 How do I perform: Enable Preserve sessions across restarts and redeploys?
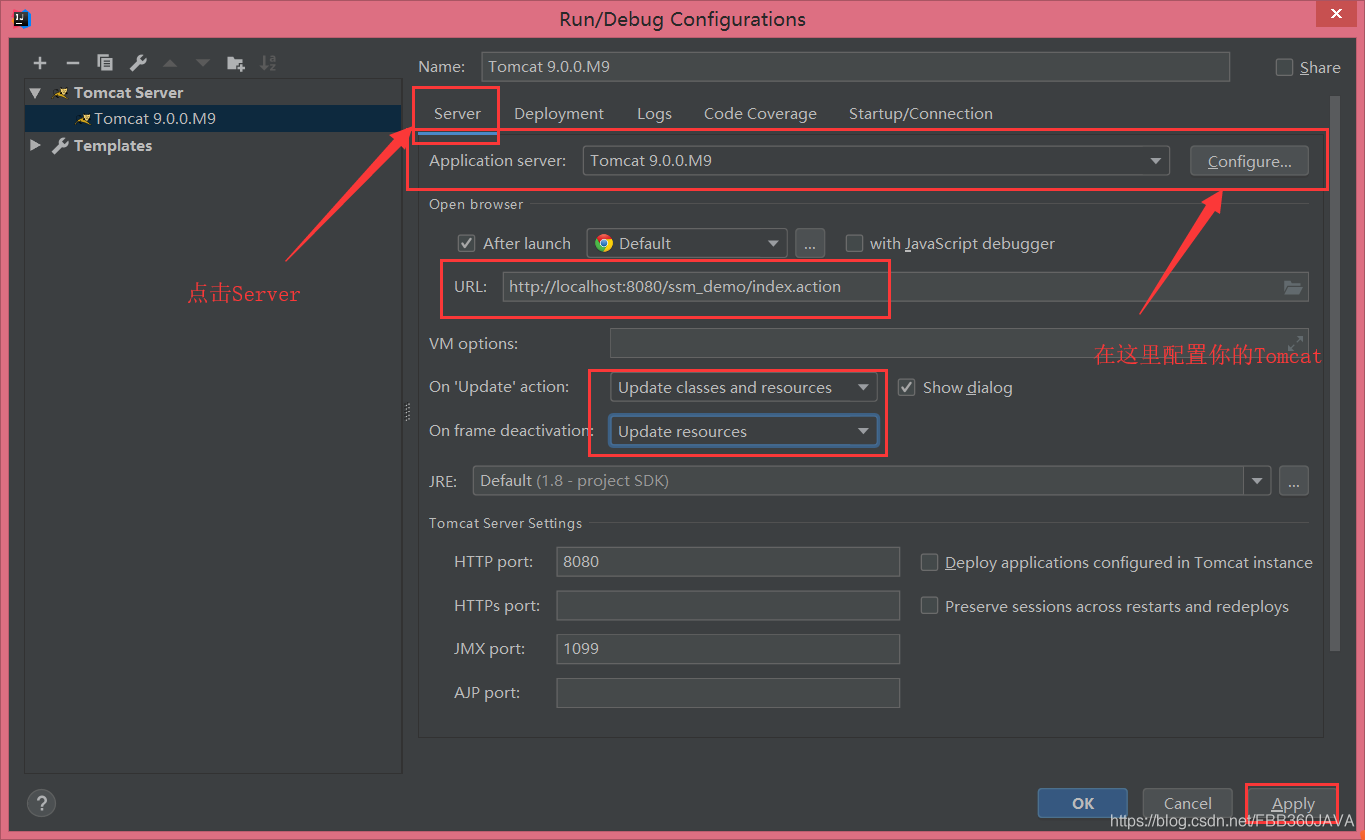pyautogui.click(x=929, y=606)
